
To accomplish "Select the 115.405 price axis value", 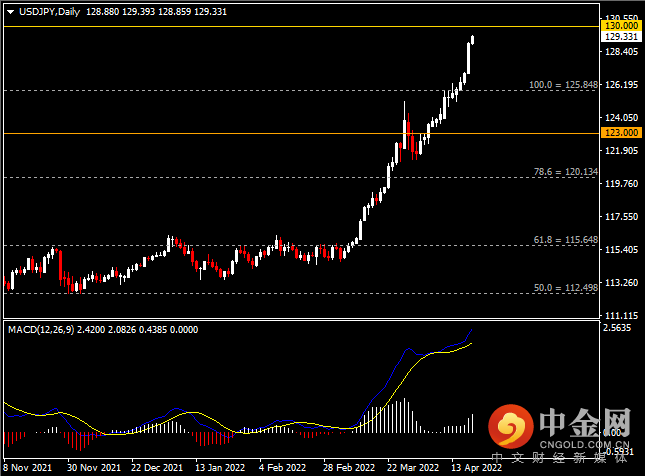I will [622, 249].
